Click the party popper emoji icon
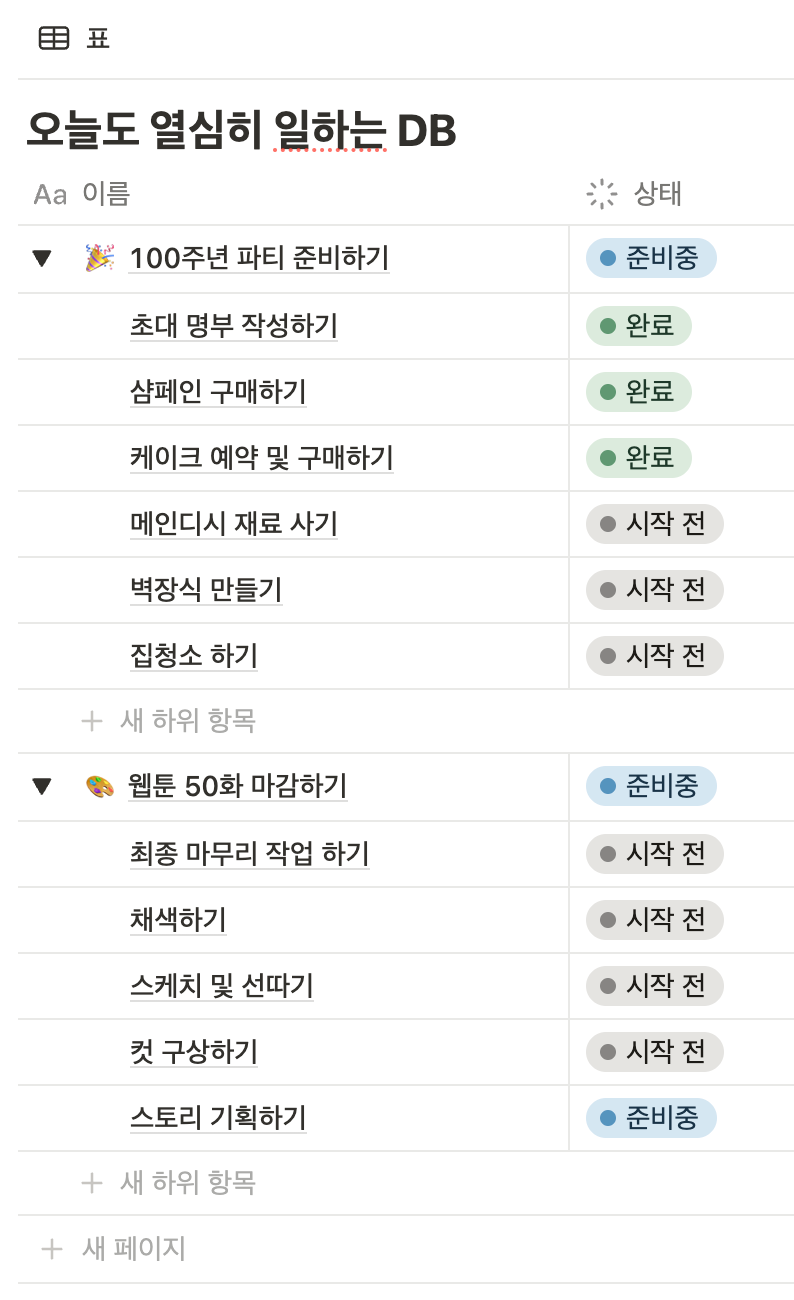 pos(99,259)
